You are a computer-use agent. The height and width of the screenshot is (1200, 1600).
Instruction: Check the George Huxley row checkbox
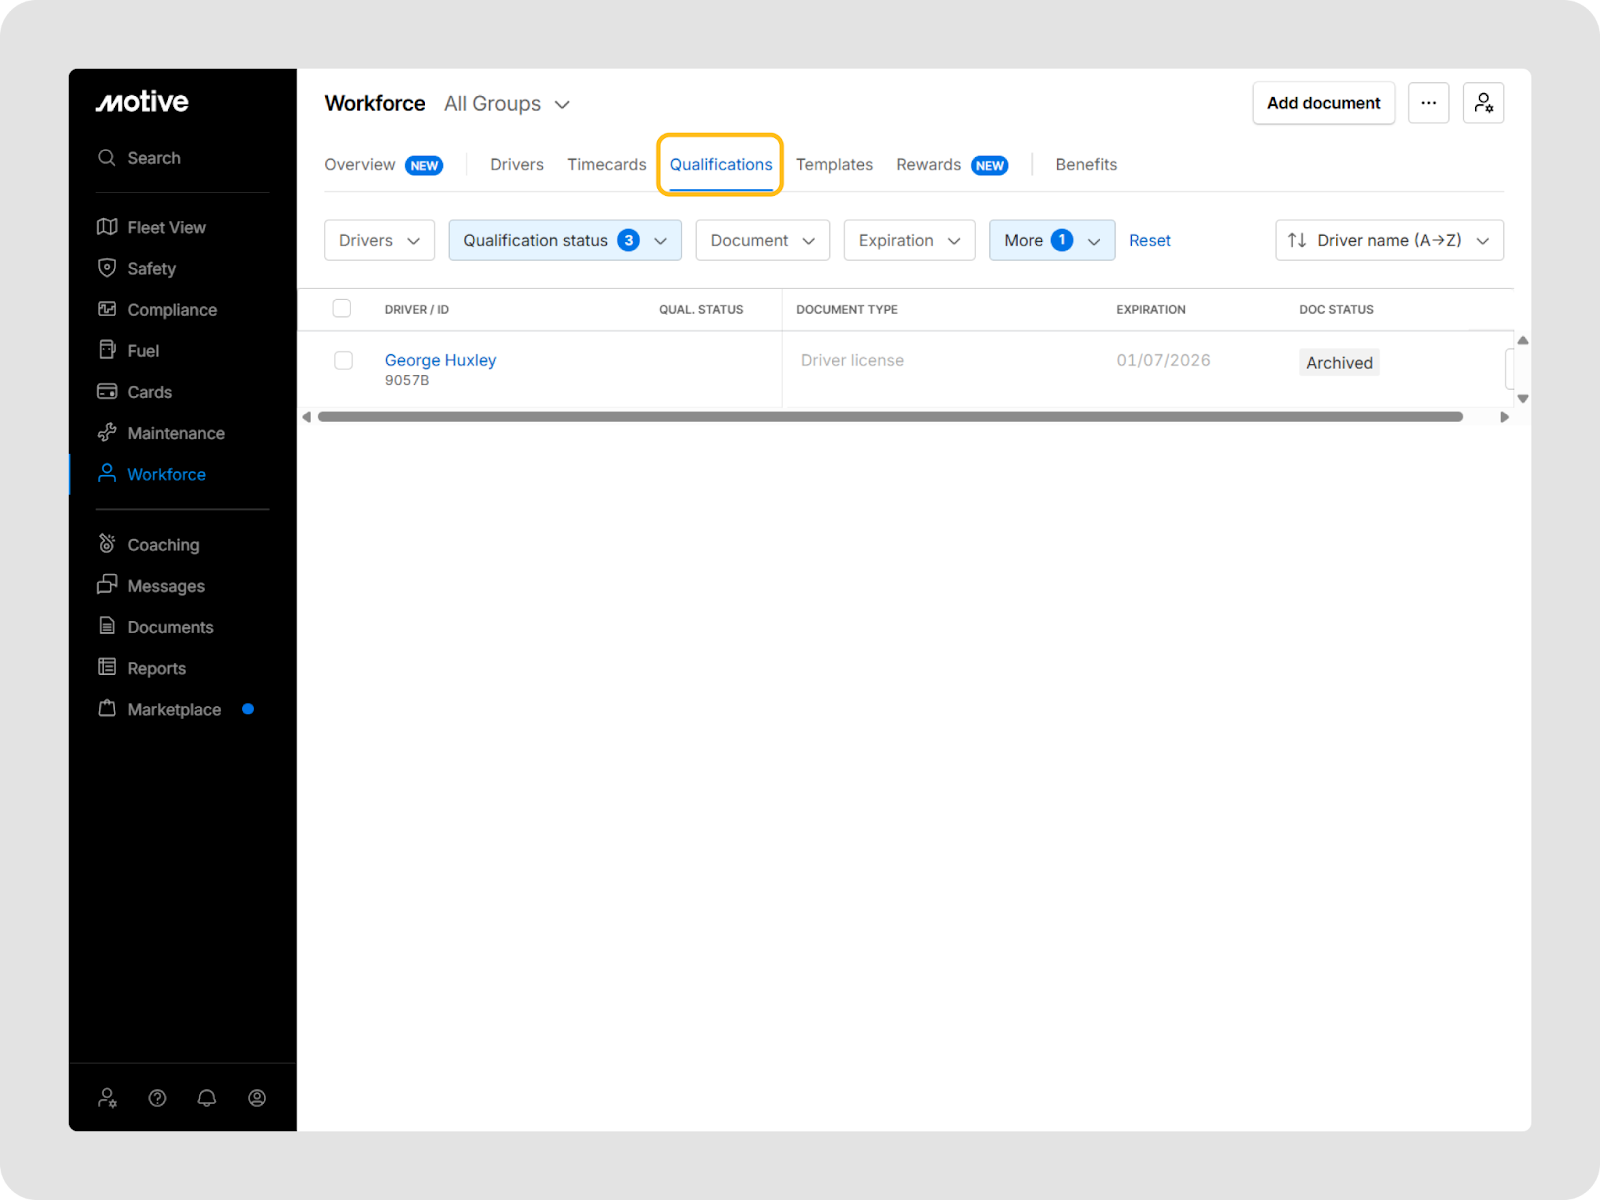point(343,361)
